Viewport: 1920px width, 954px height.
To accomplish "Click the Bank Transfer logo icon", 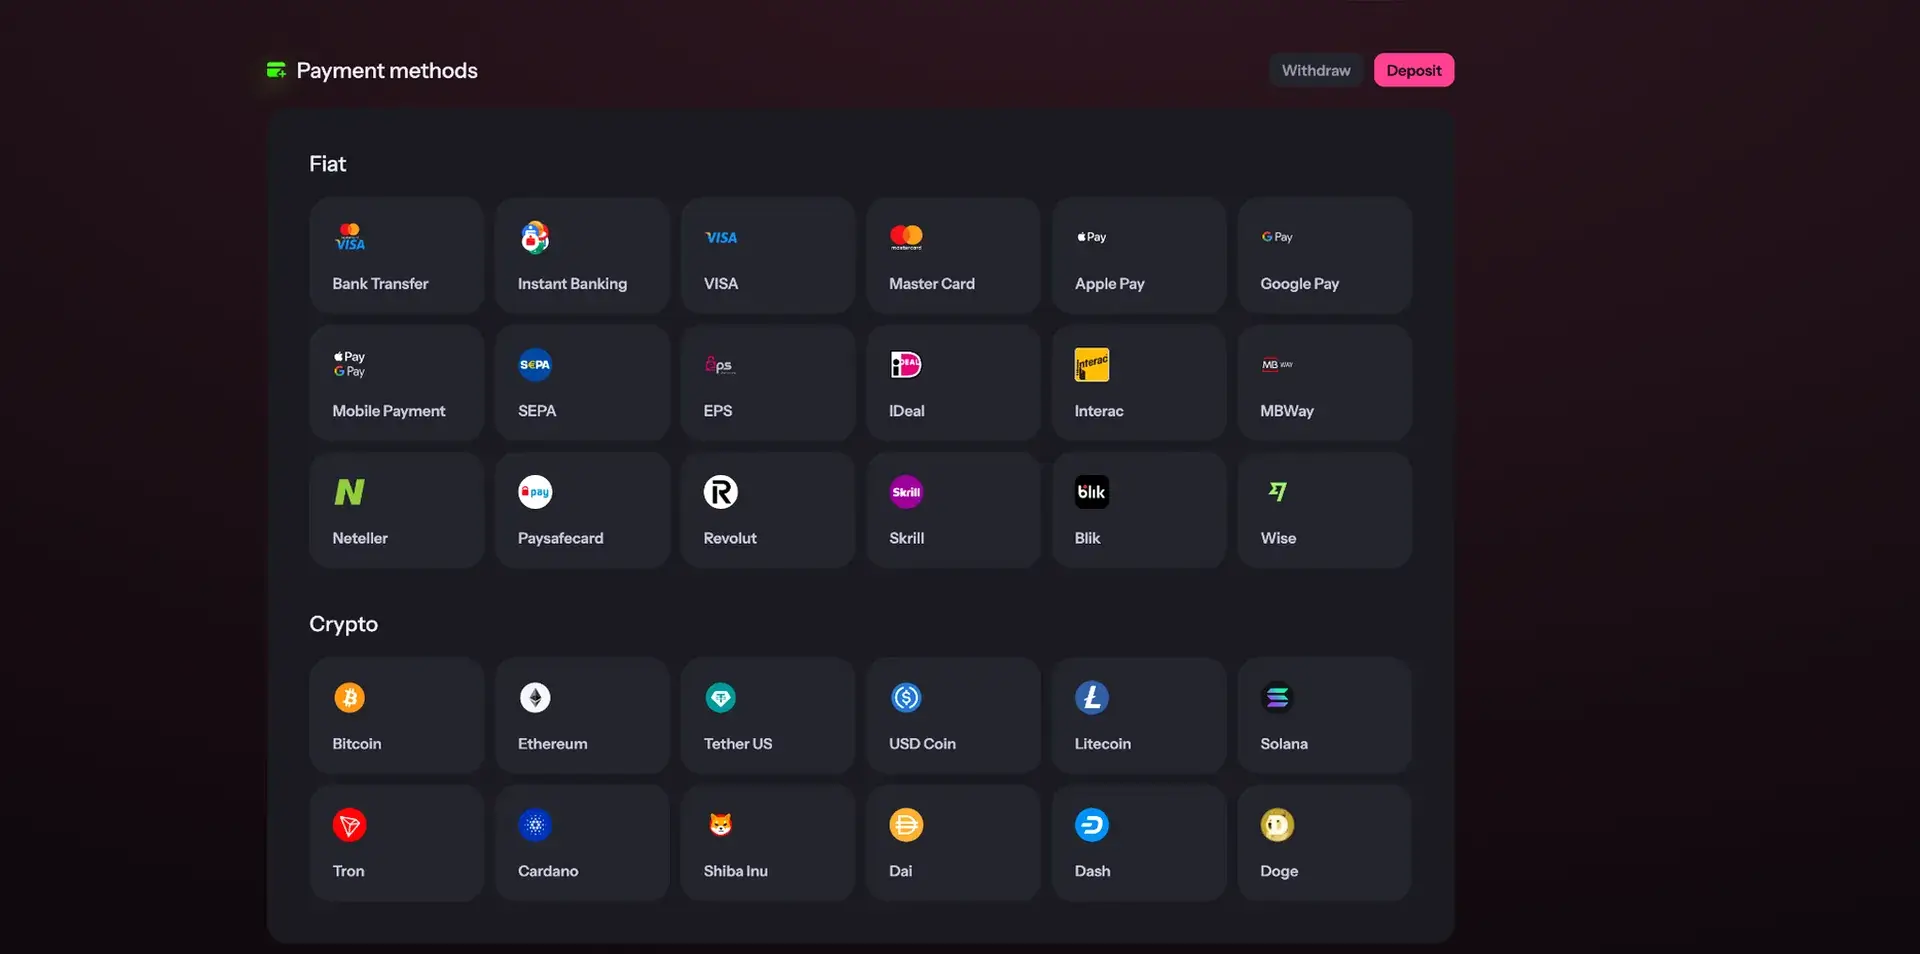I will (350, 237).
